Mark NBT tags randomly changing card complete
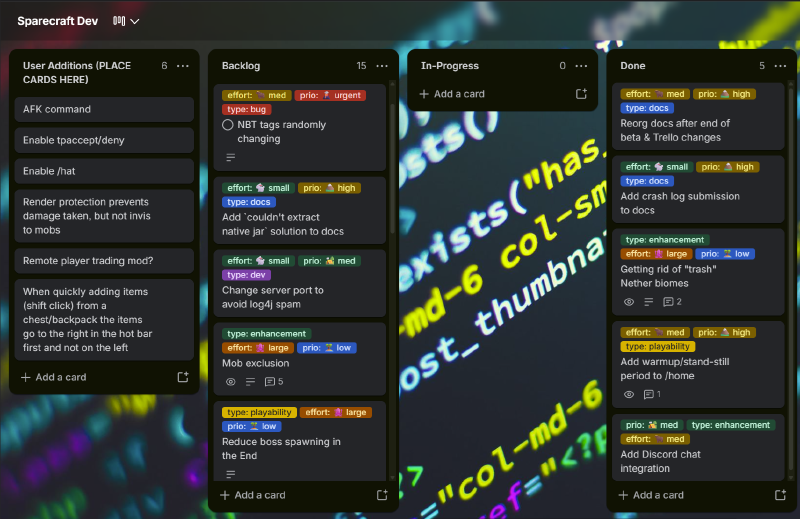Viewport: 800px width, 519px height. coord(228,125)
